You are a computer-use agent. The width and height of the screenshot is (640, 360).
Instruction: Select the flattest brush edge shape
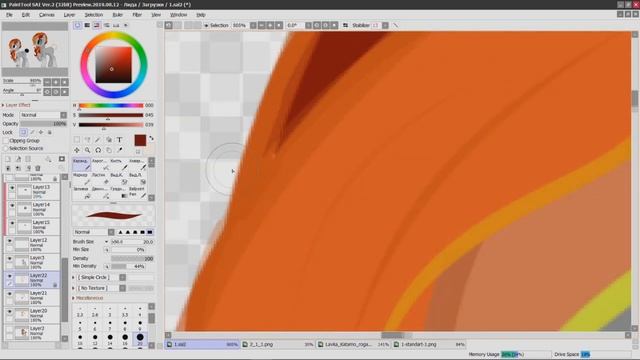pos(150,232)
